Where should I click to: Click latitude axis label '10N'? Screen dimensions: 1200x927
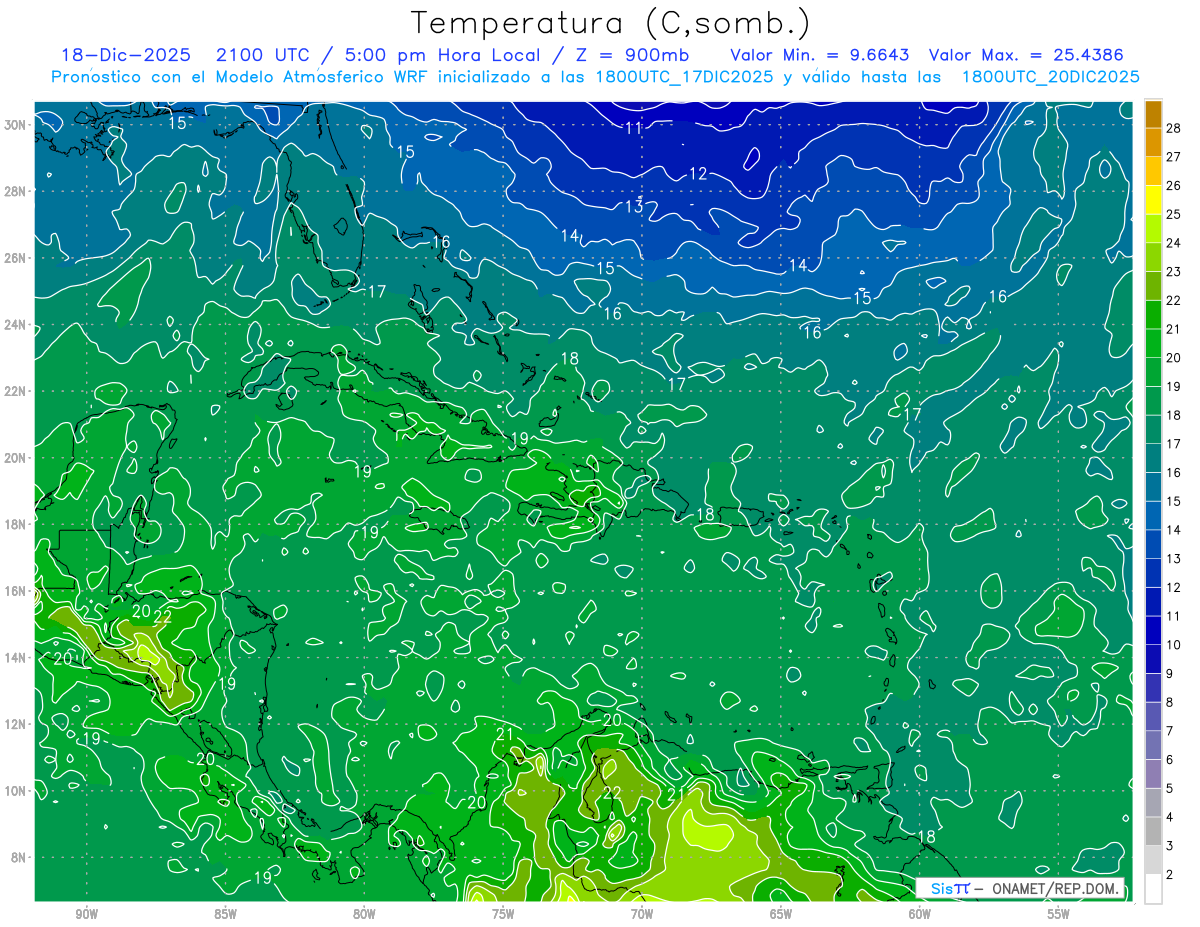[x=15, y=791]
